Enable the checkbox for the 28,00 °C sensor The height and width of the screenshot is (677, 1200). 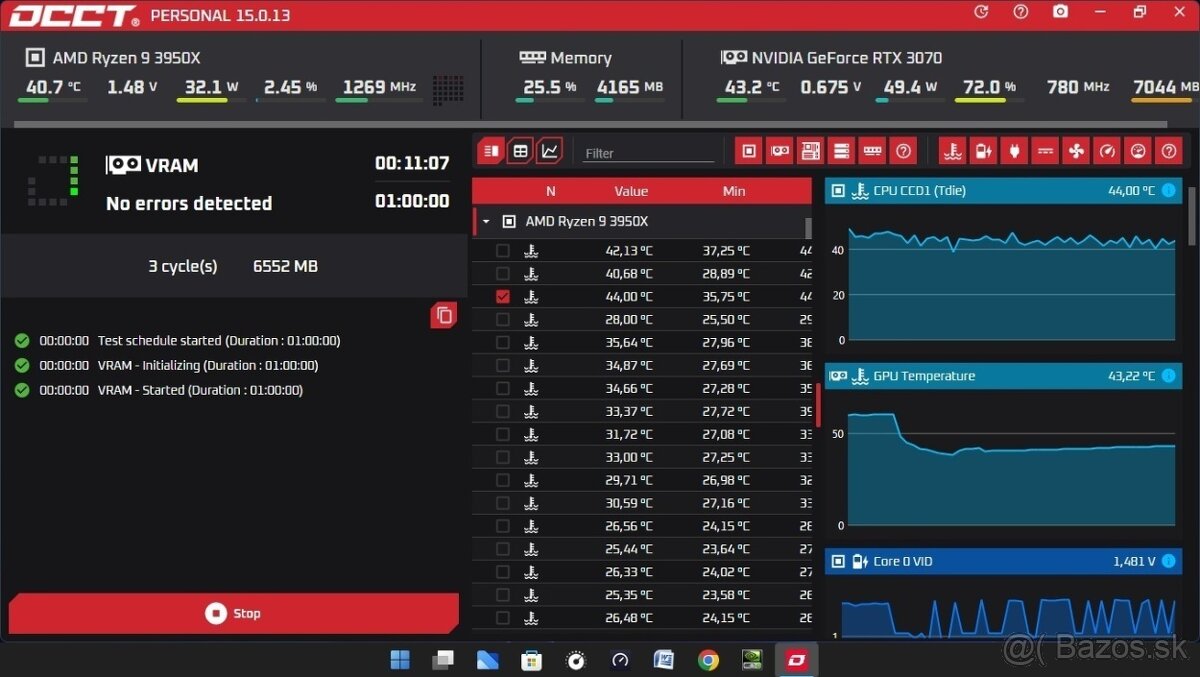pos(502,319)
